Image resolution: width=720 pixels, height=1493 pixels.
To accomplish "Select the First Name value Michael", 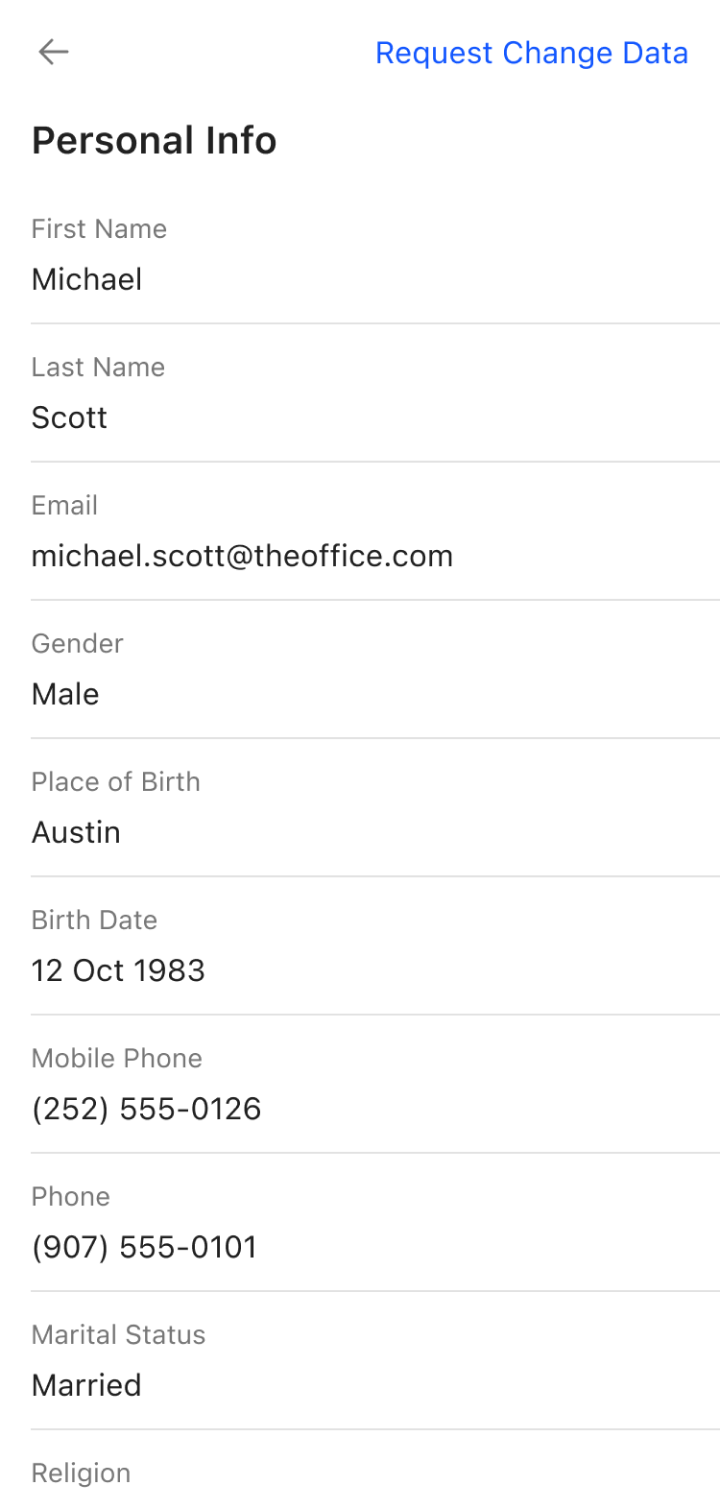I will tap(87, 279).
